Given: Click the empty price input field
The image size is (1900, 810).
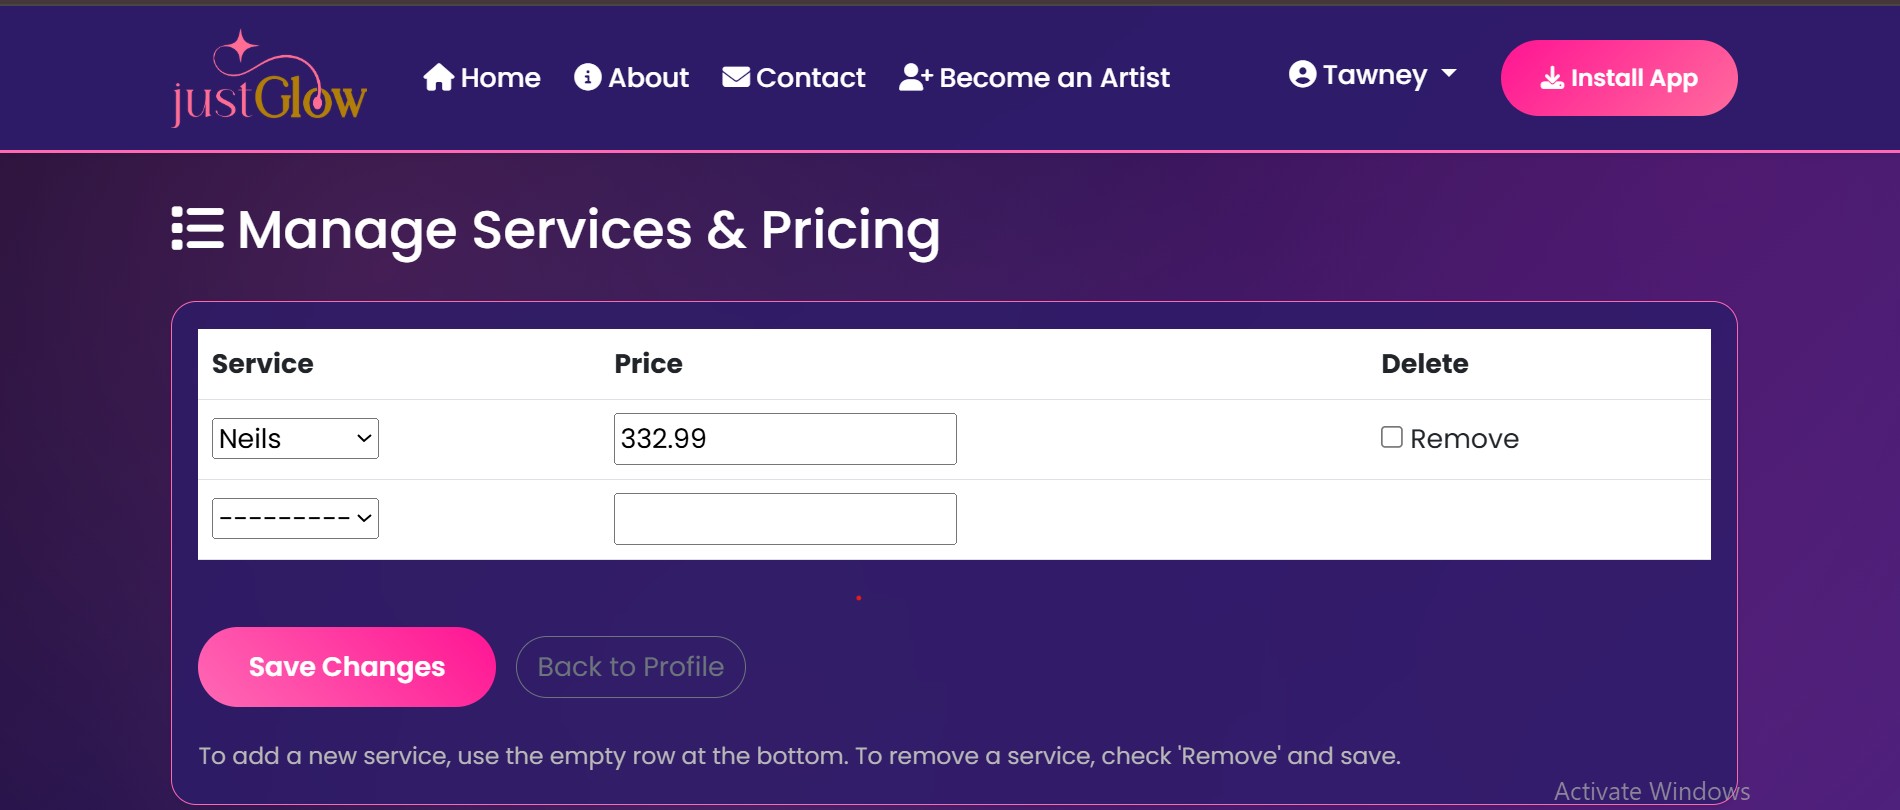Looking at the screenshot, I should coord(784,519).
